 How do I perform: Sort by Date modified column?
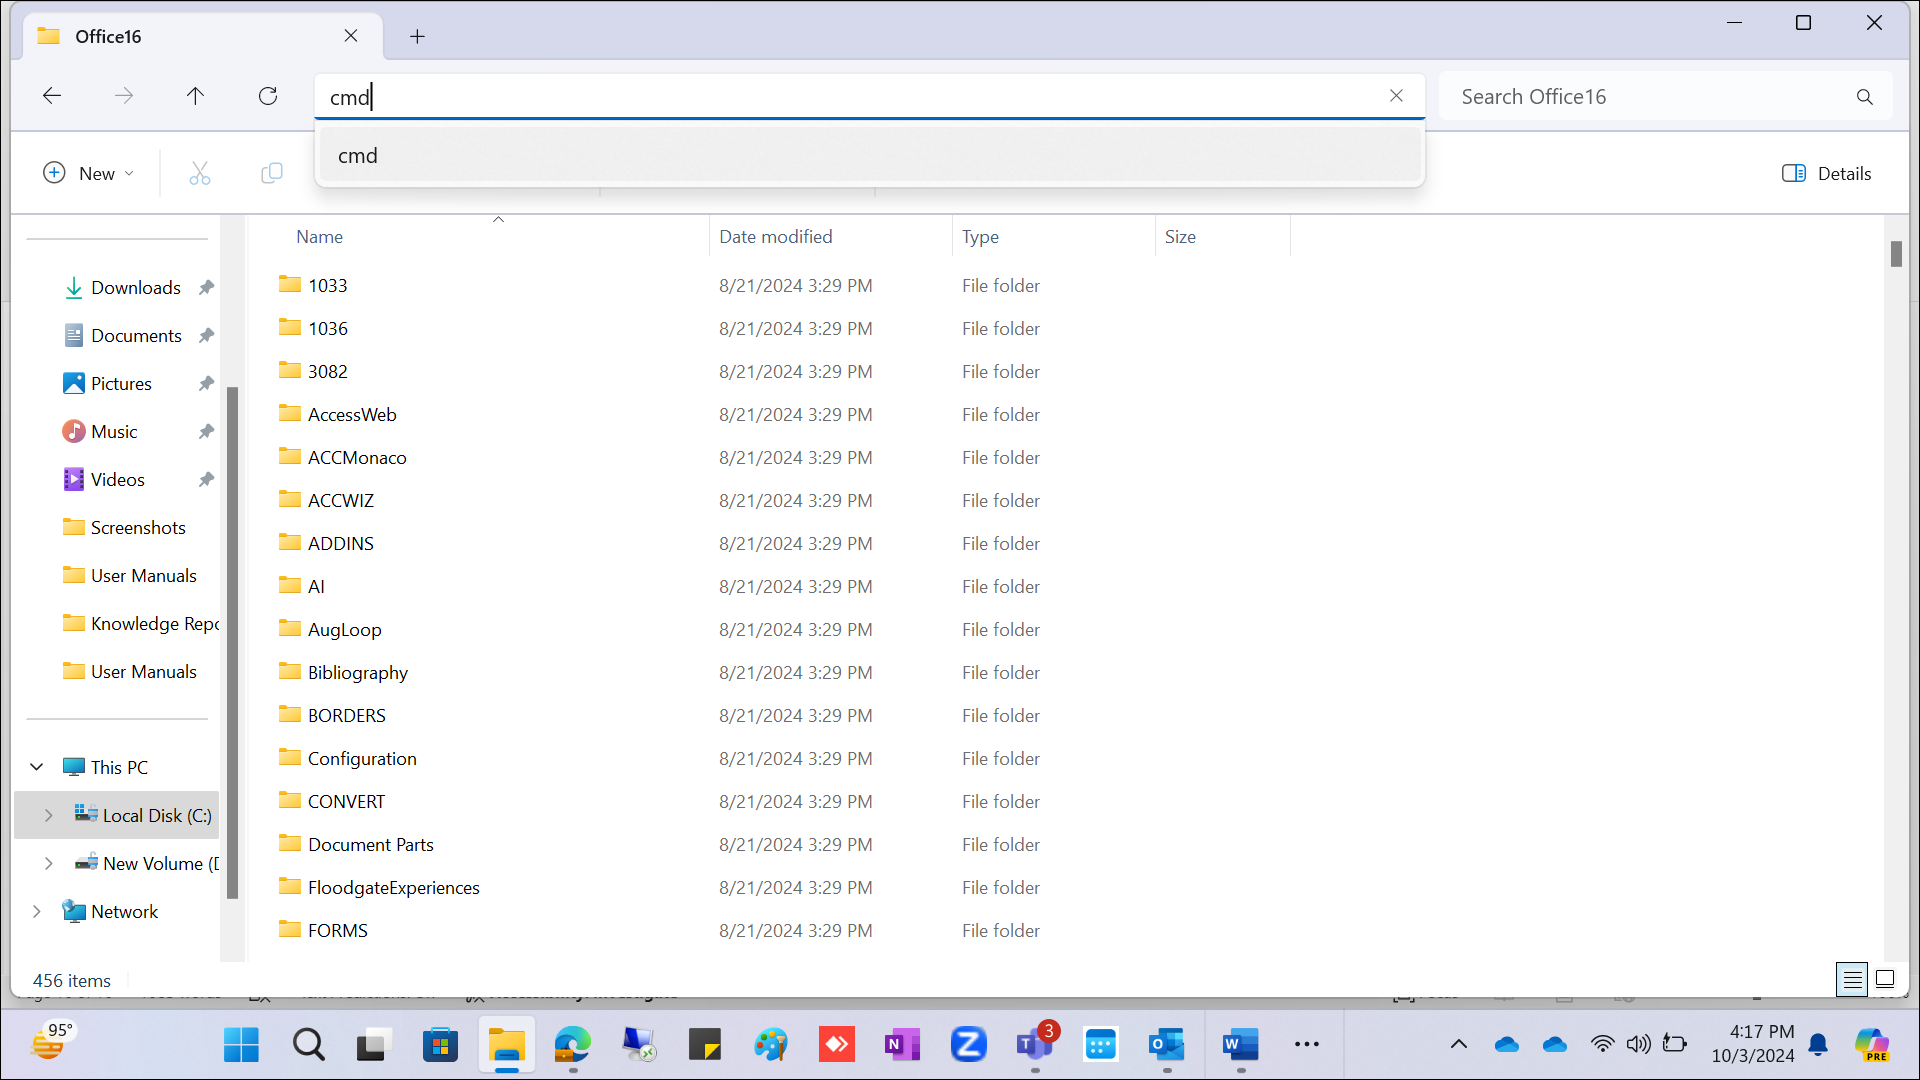point(775,237)
